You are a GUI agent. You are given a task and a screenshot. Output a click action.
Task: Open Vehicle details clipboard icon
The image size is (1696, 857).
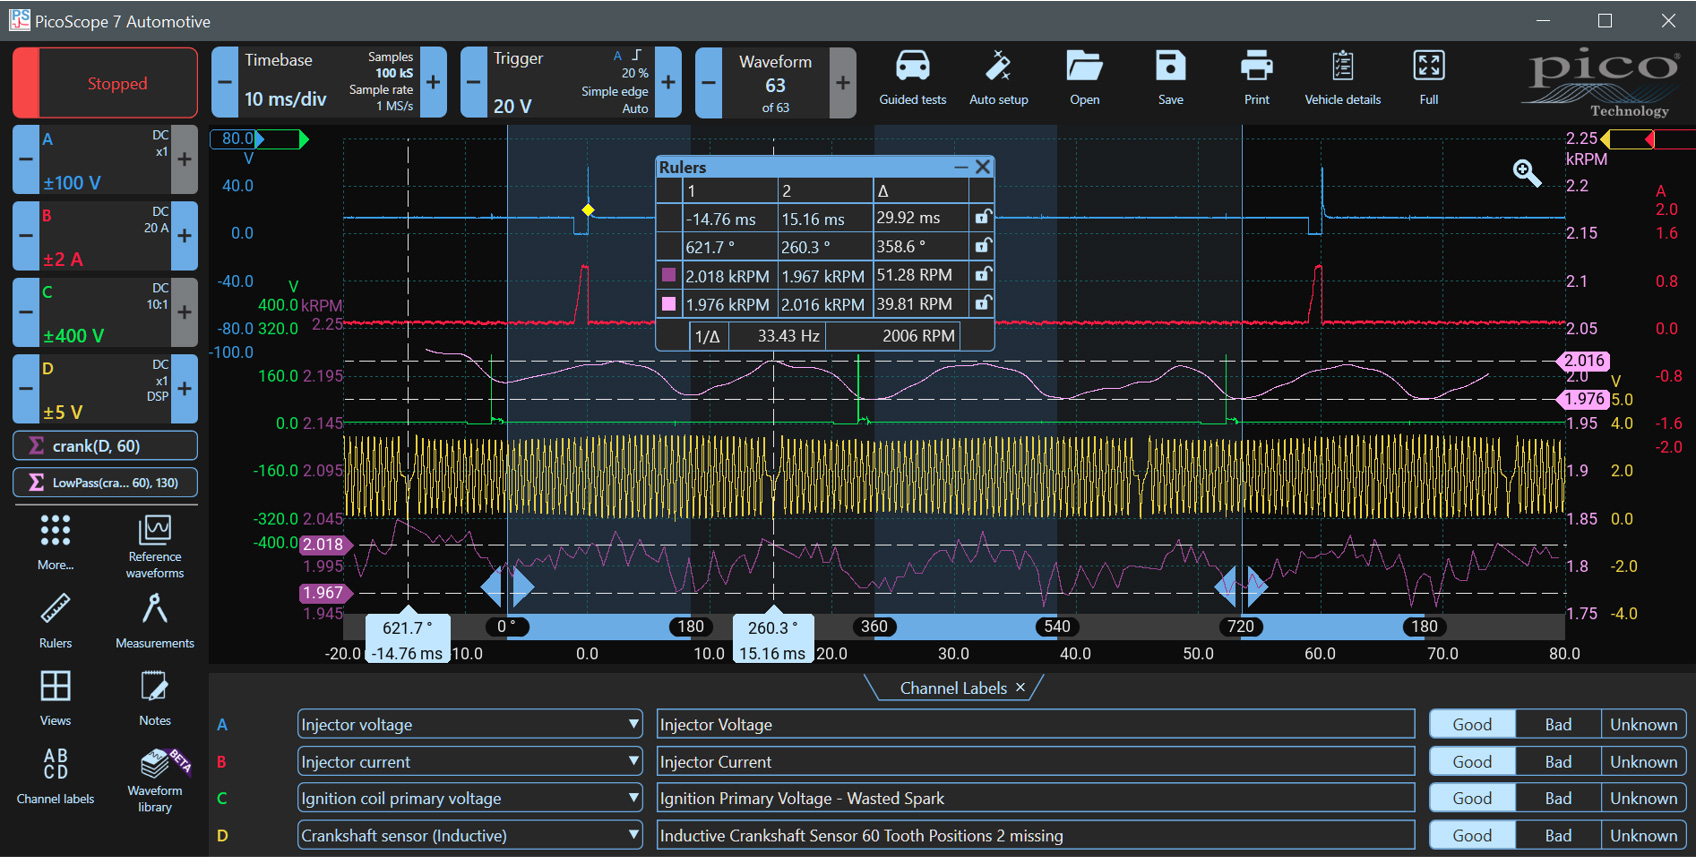[1342, 77]
